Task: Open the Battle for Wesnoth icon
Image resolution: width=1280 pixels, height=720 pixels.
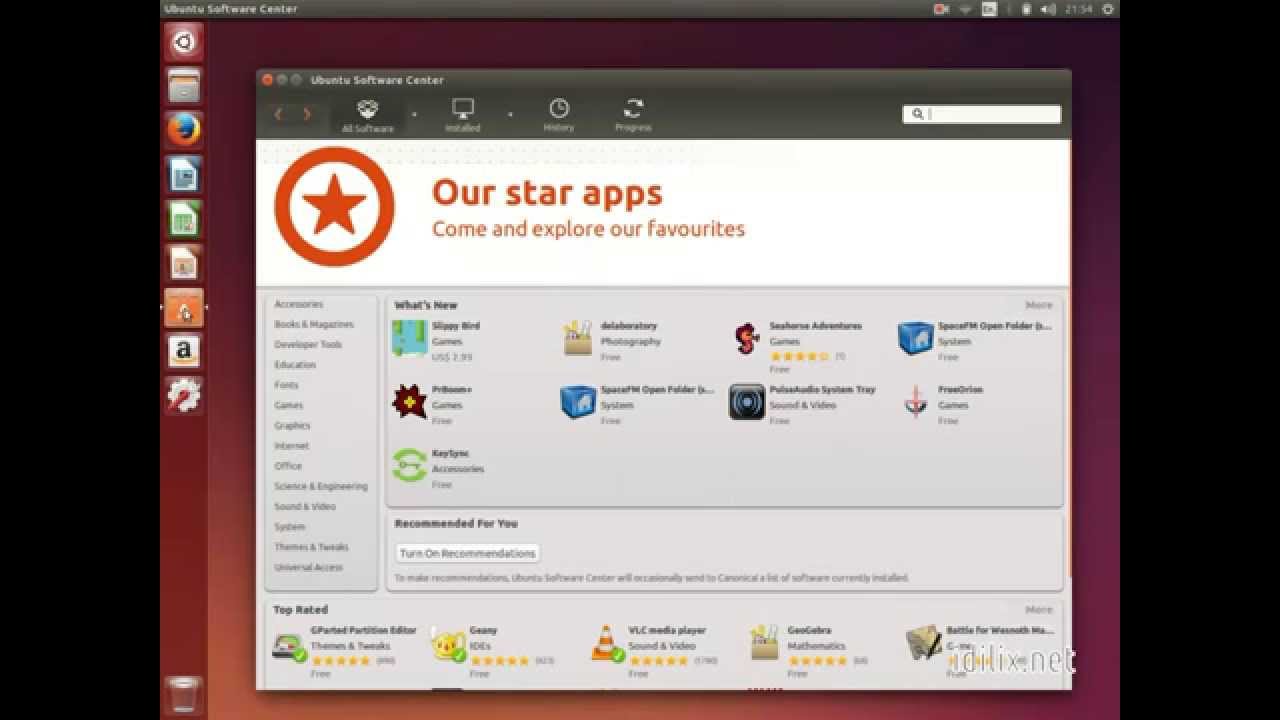Action: pyautogui.click(x=924, y=645)
